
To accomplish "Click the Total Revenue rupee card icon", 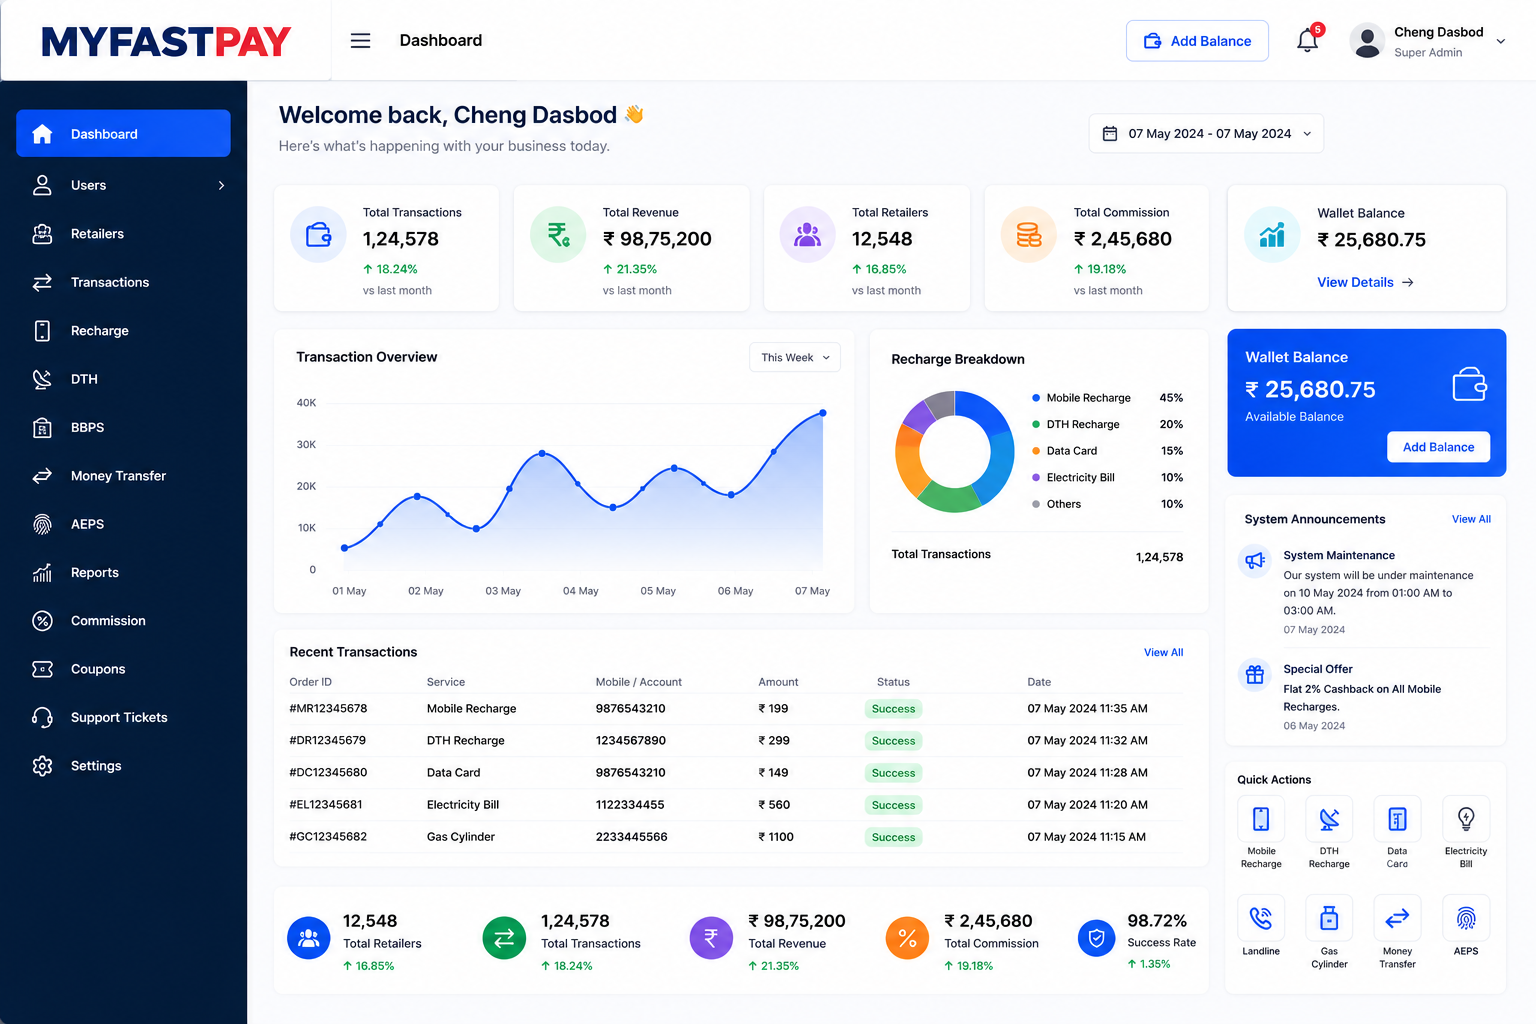I will (x=558, y=235).
